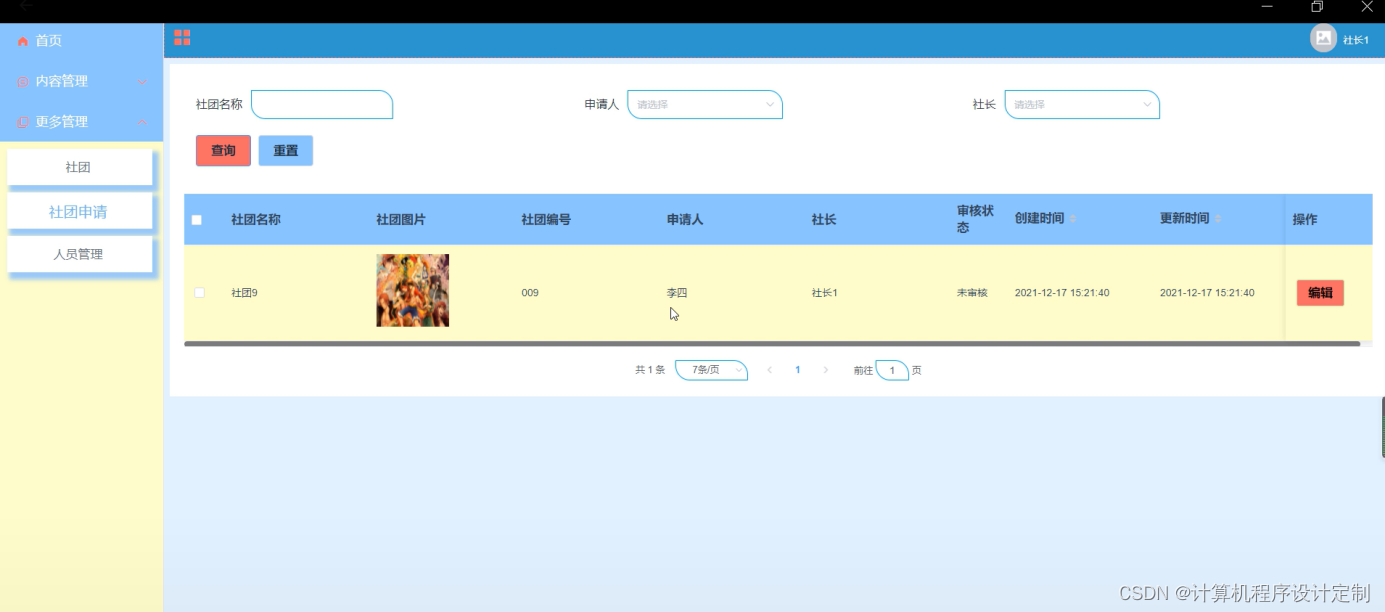Restore the window using title bar button
1385x612 pixels.
coord(1318,7)
